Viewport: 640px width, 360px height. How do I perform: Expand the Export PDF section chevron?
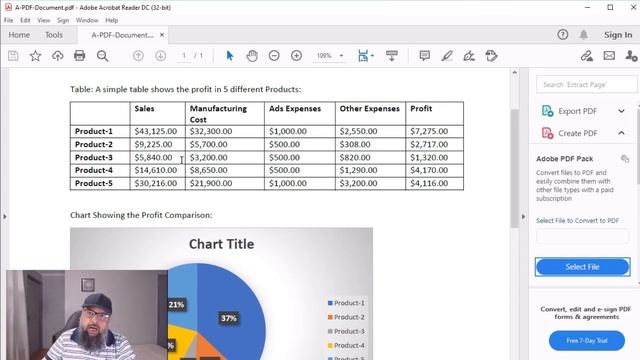621,111
